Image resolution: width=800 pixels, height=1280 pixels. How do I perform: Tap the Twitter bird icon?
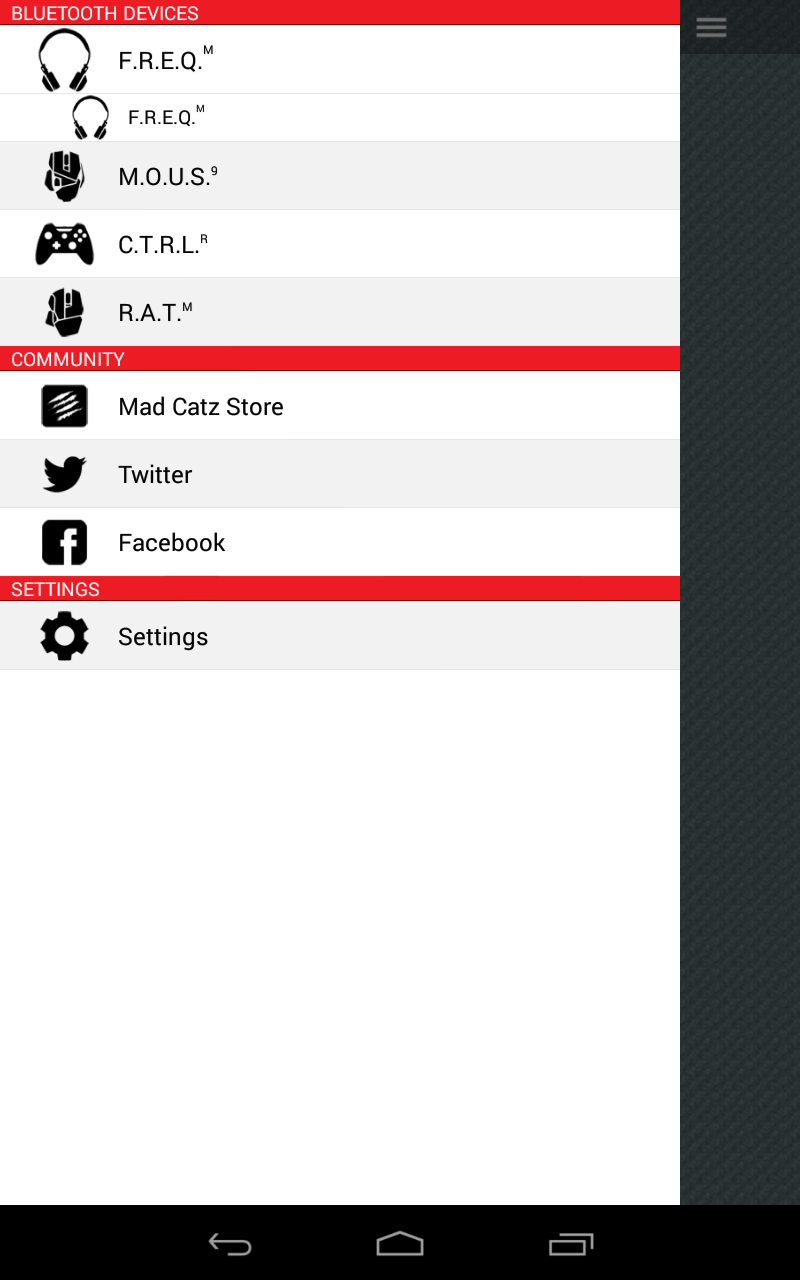[64, 474]
